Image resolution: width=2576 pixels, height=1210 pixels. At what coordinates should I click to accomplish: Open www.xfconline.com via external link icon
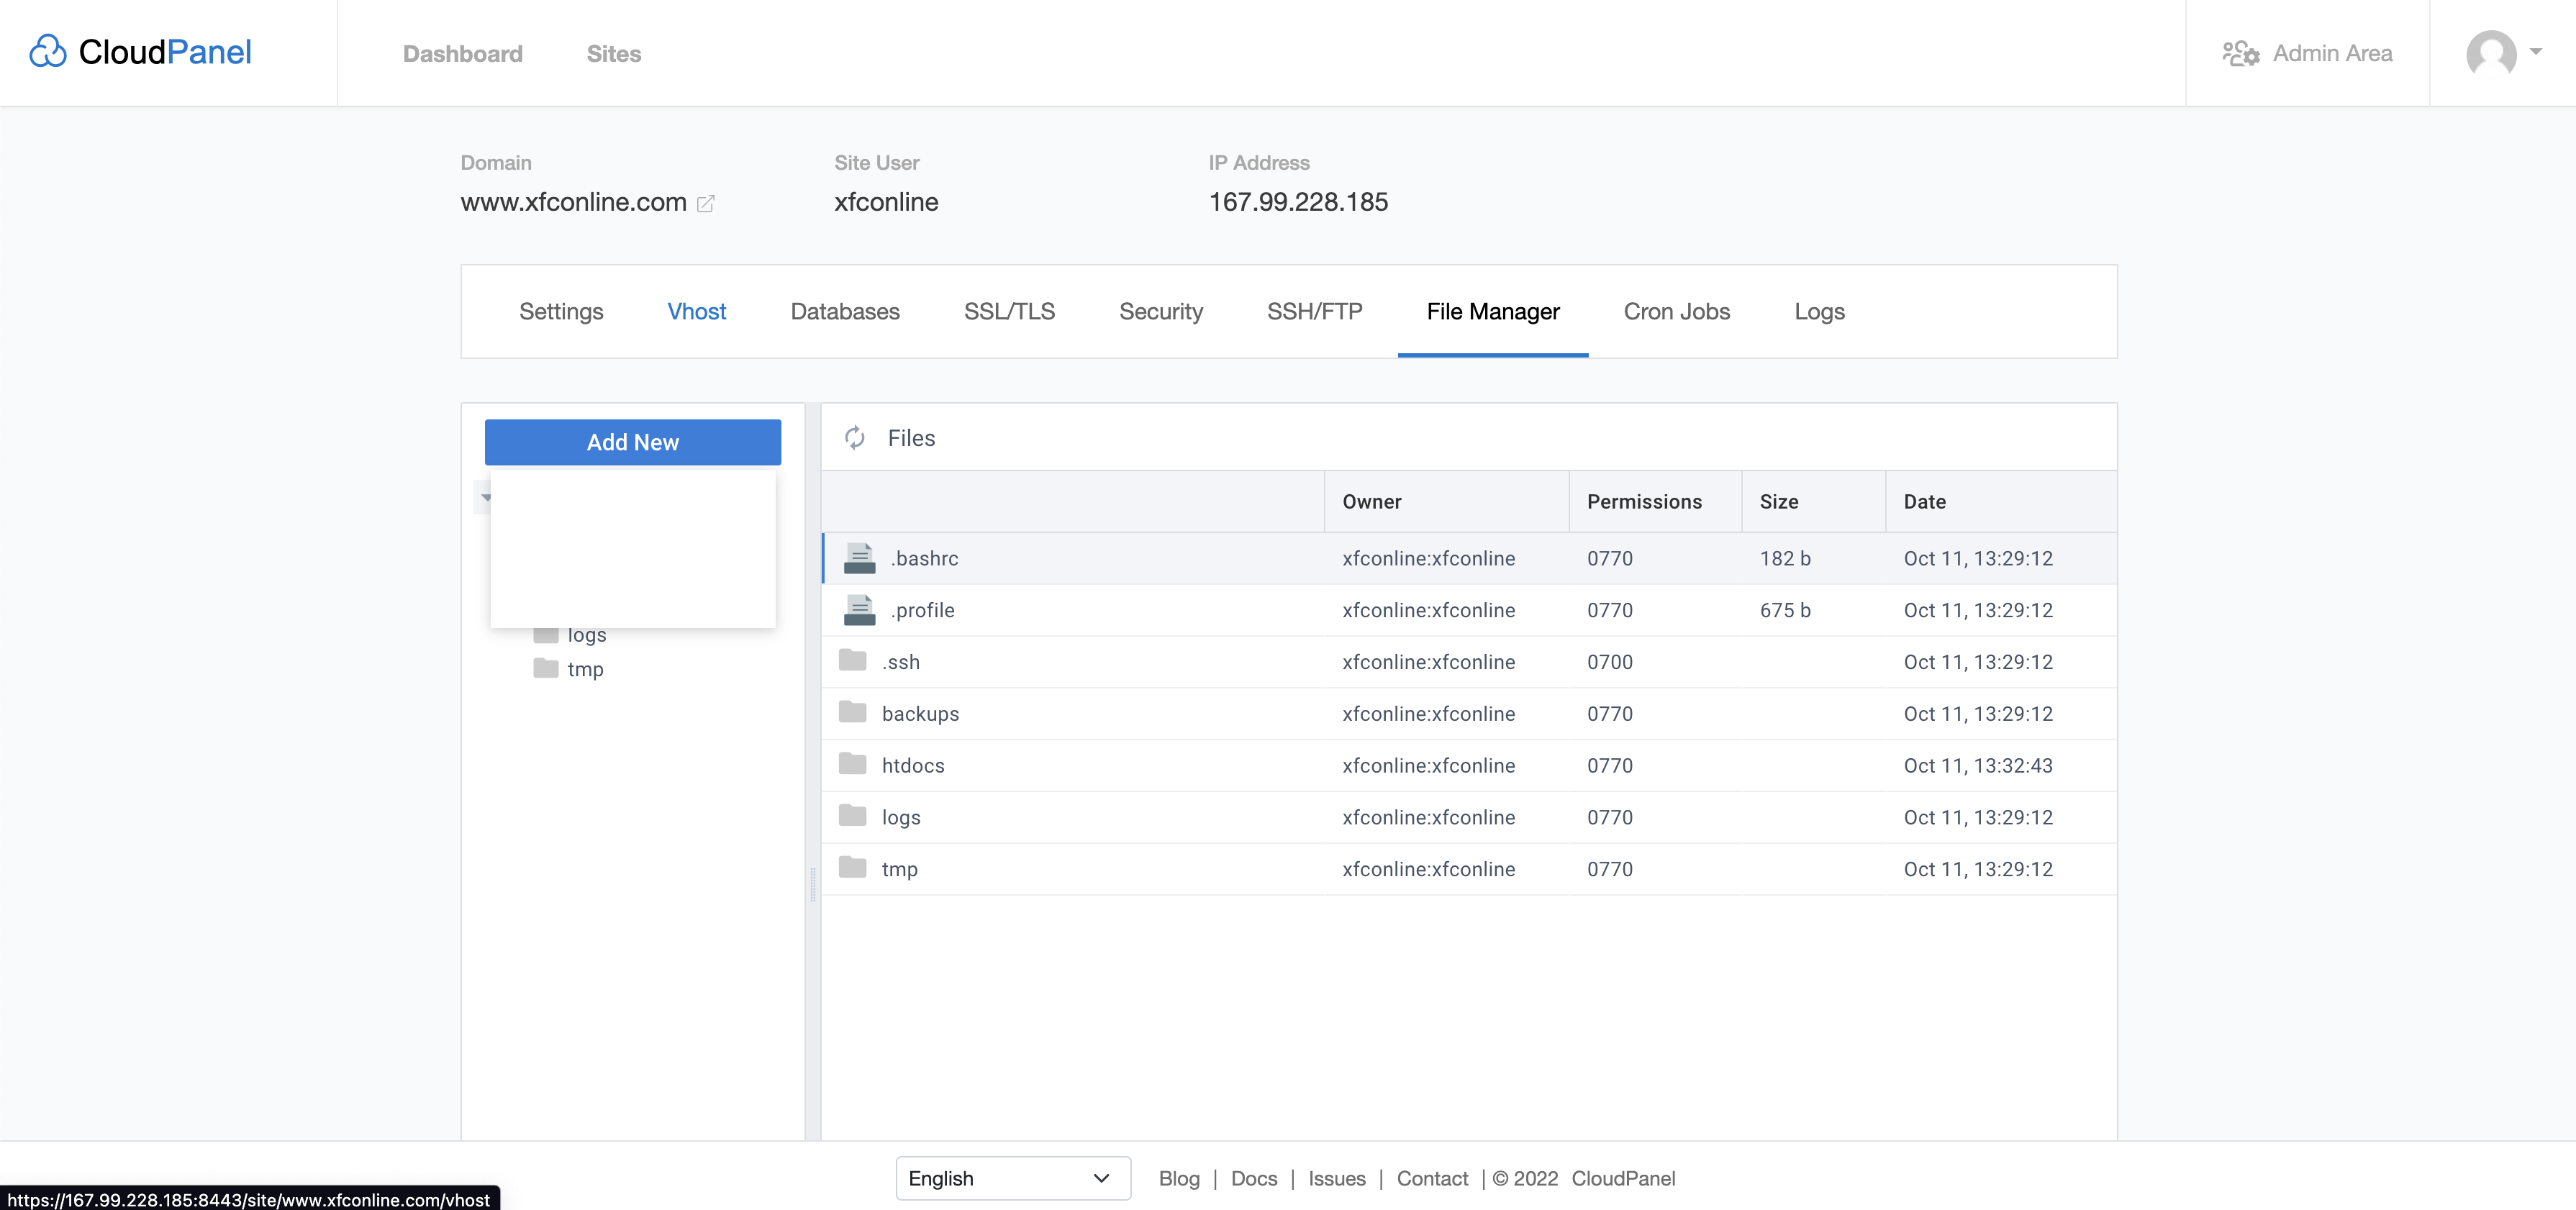tap(706, 203)
